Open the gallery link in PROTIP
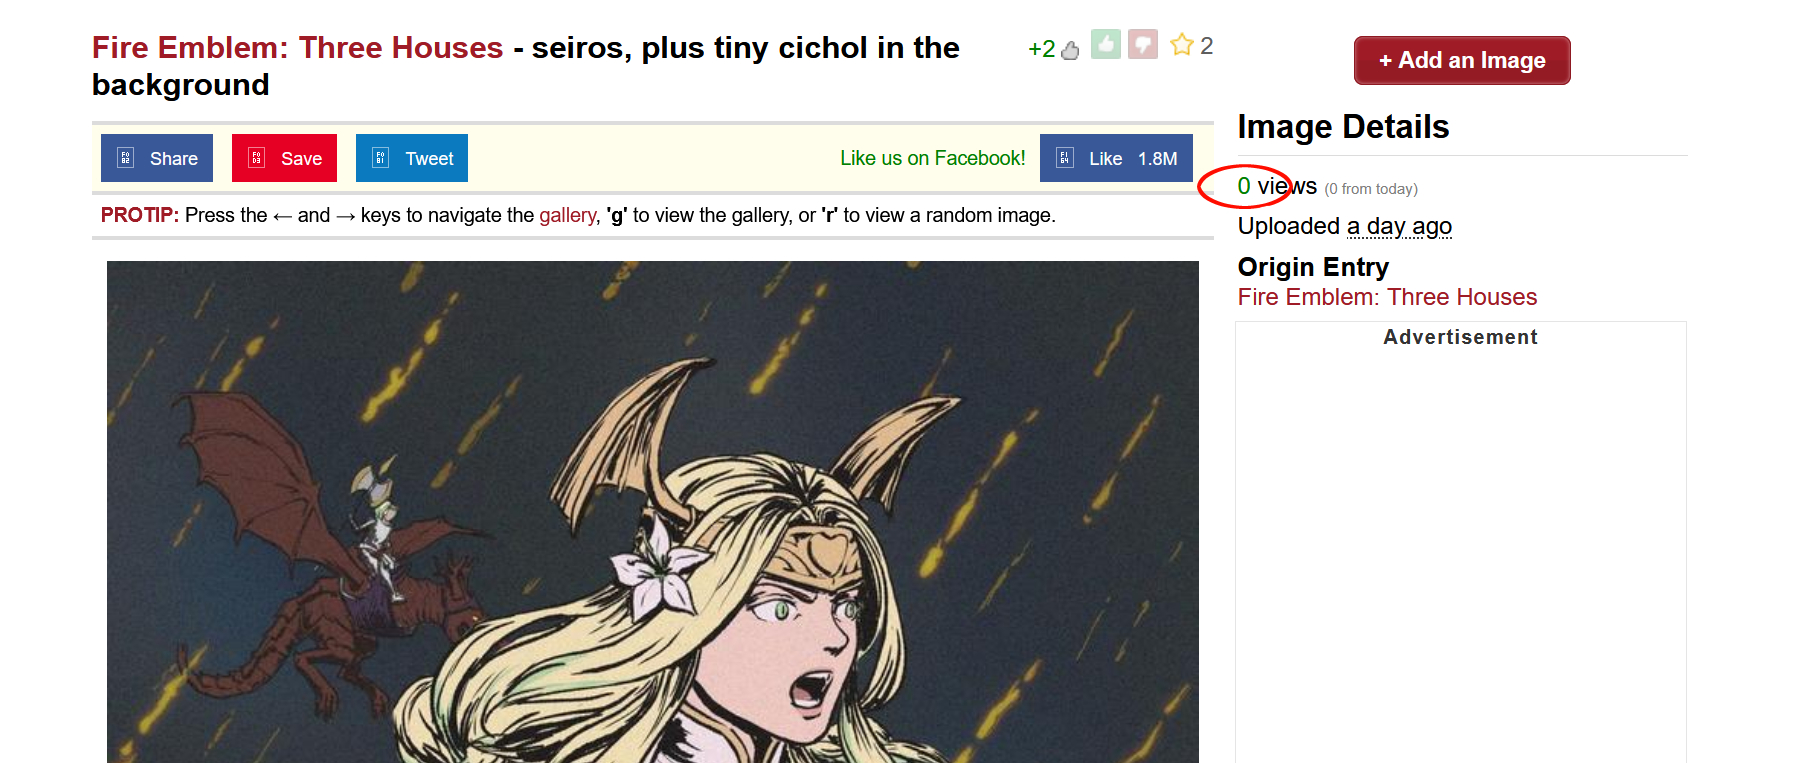This screenshot has height=763, width=1796. [x=567, y=215]
